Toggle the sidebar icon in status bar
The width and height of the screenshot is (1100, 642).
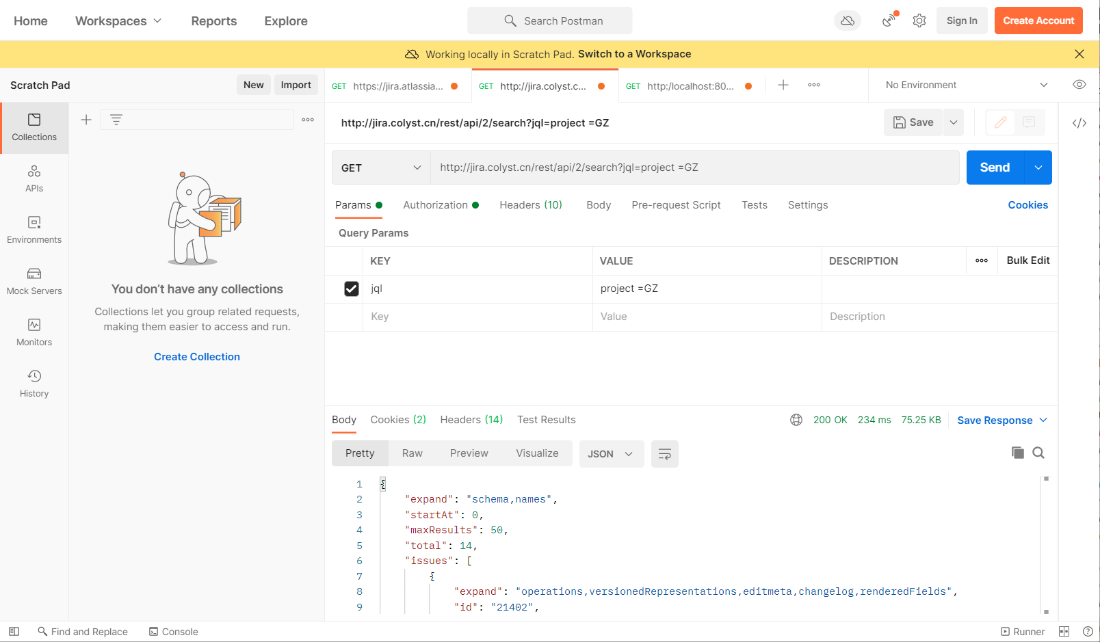click(14, 631)
